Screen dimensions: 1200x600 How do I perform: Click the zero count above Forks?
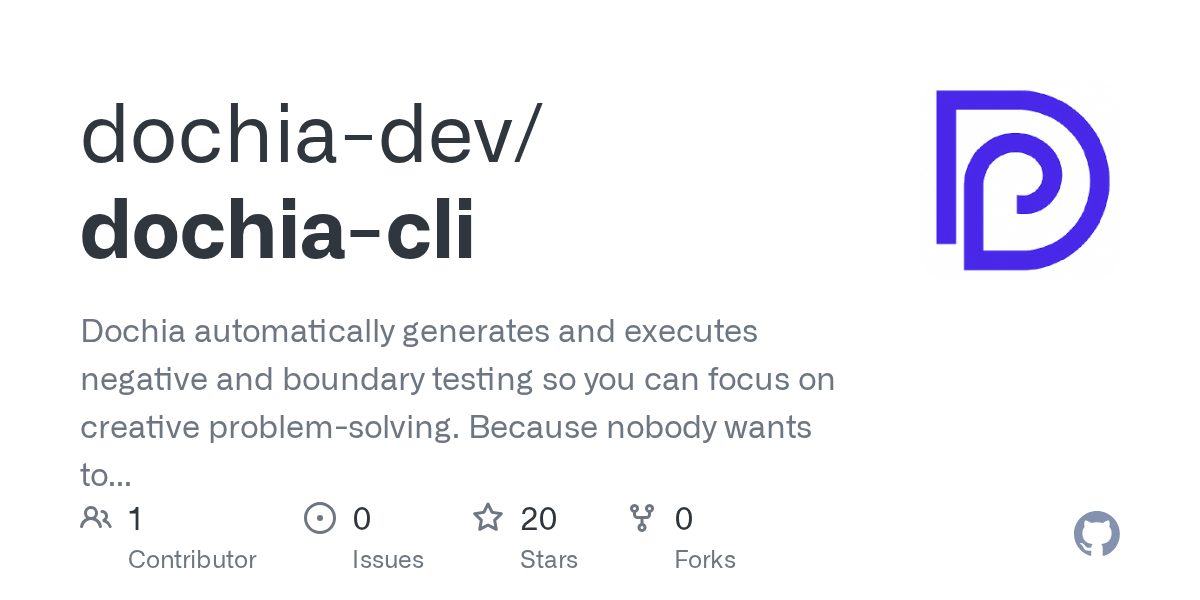tap(684, 518)
